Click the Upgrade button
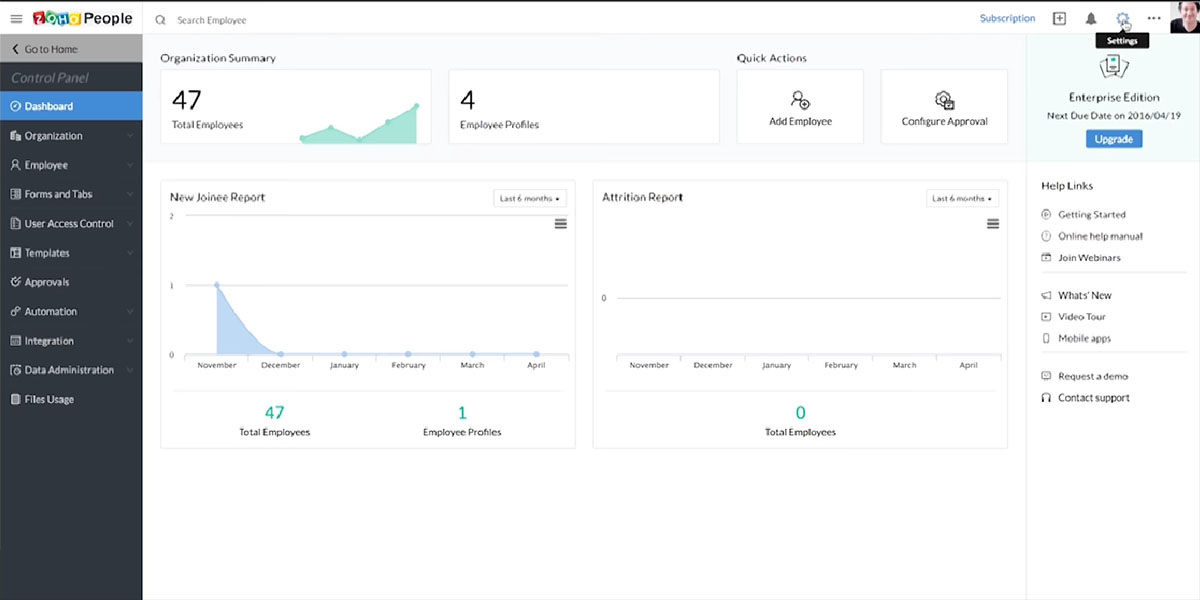 coord(1113,139)
